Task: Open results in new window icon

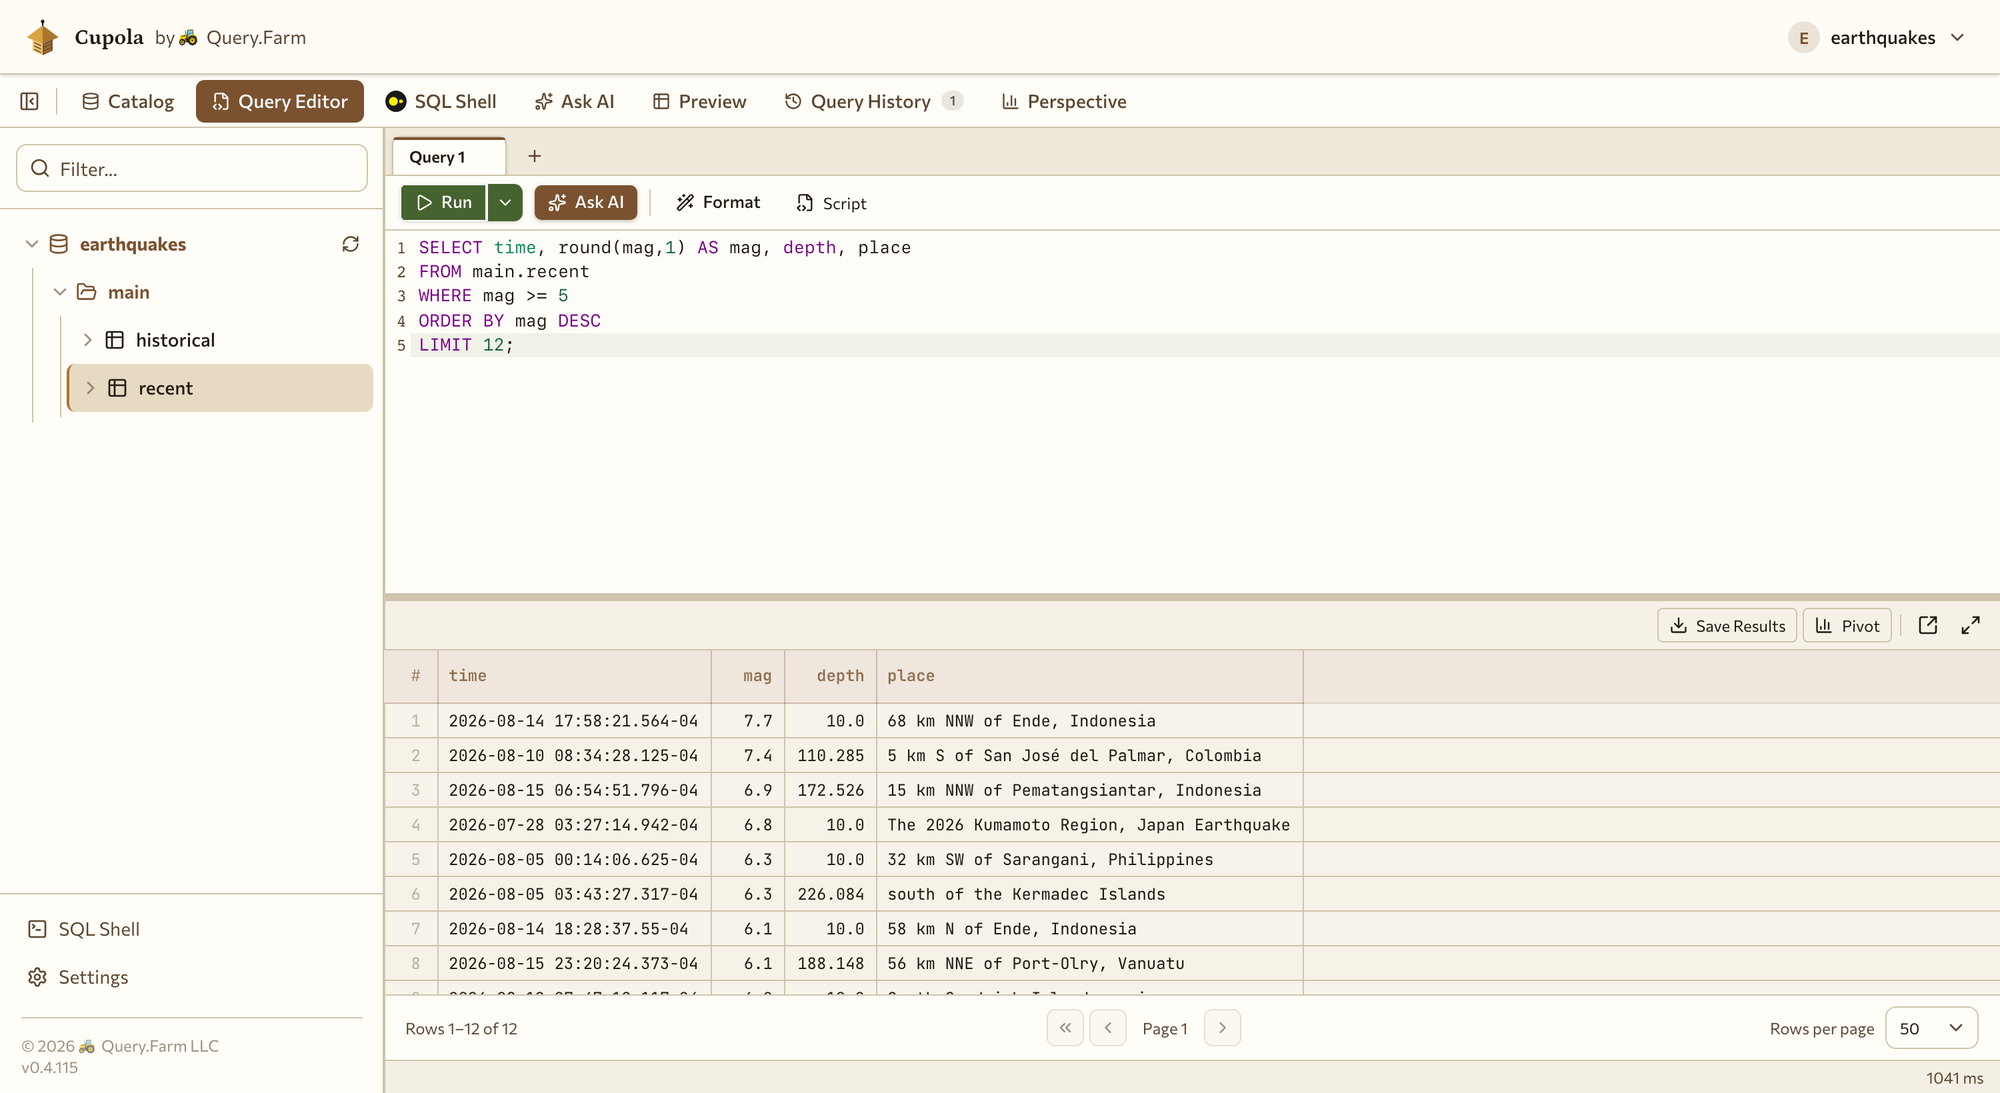Action: point(1928,625)
